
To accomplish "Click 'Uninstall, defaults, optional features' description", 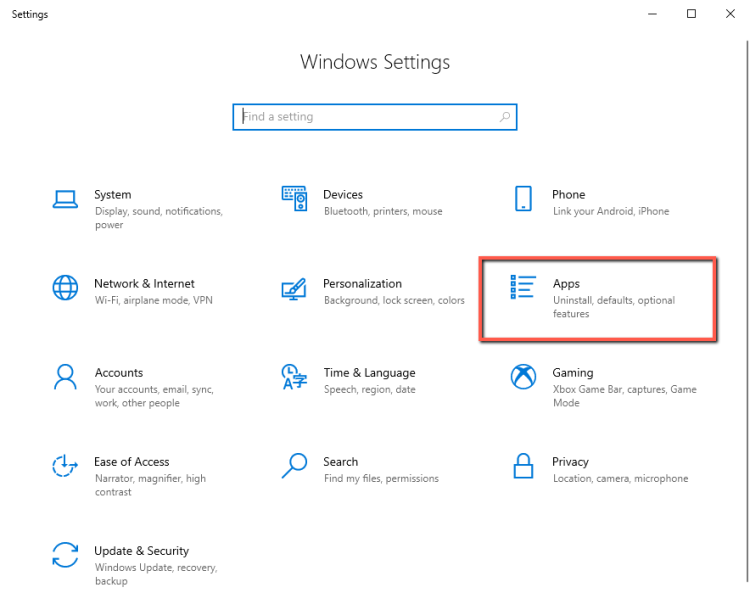I will pos(614,307).
